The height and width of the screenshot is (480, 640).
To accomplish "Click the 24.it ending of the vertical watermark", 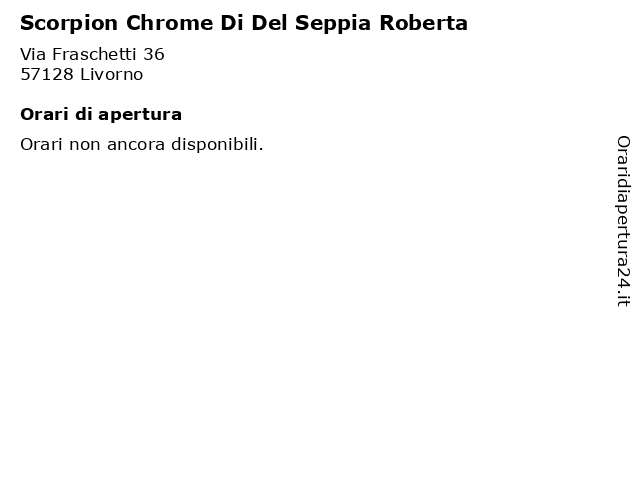I will click(623, 286).
